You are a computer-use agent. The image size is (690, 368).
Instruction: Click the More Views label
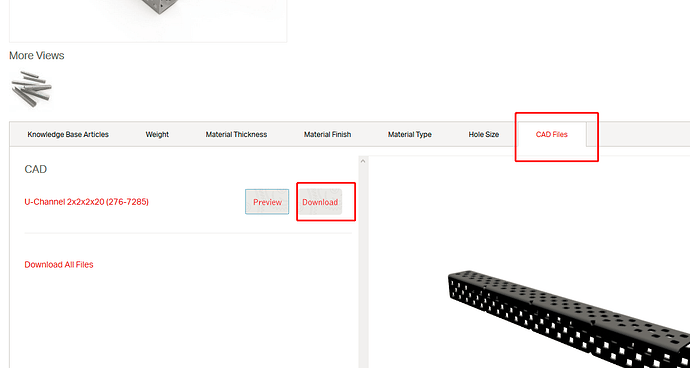click(37, 55)
